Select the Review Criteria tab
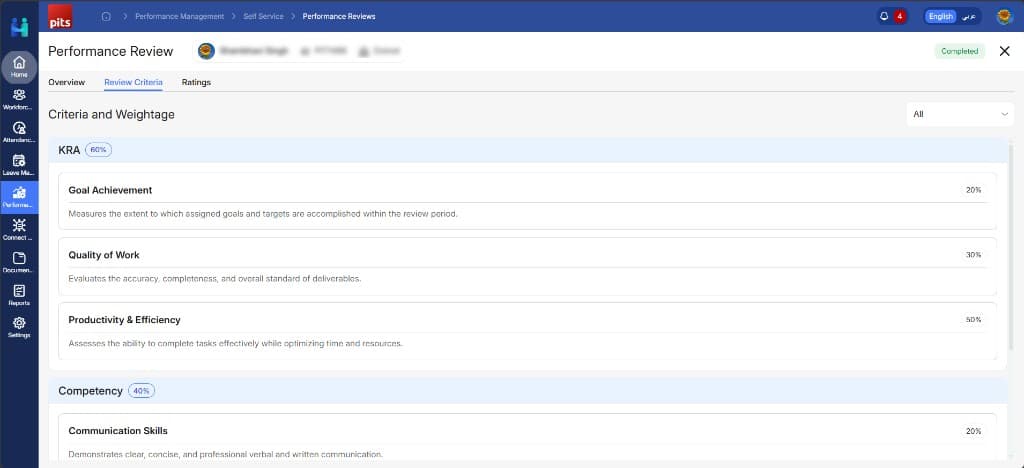This screenshot has width=1024, height=468. coord(133,82)
